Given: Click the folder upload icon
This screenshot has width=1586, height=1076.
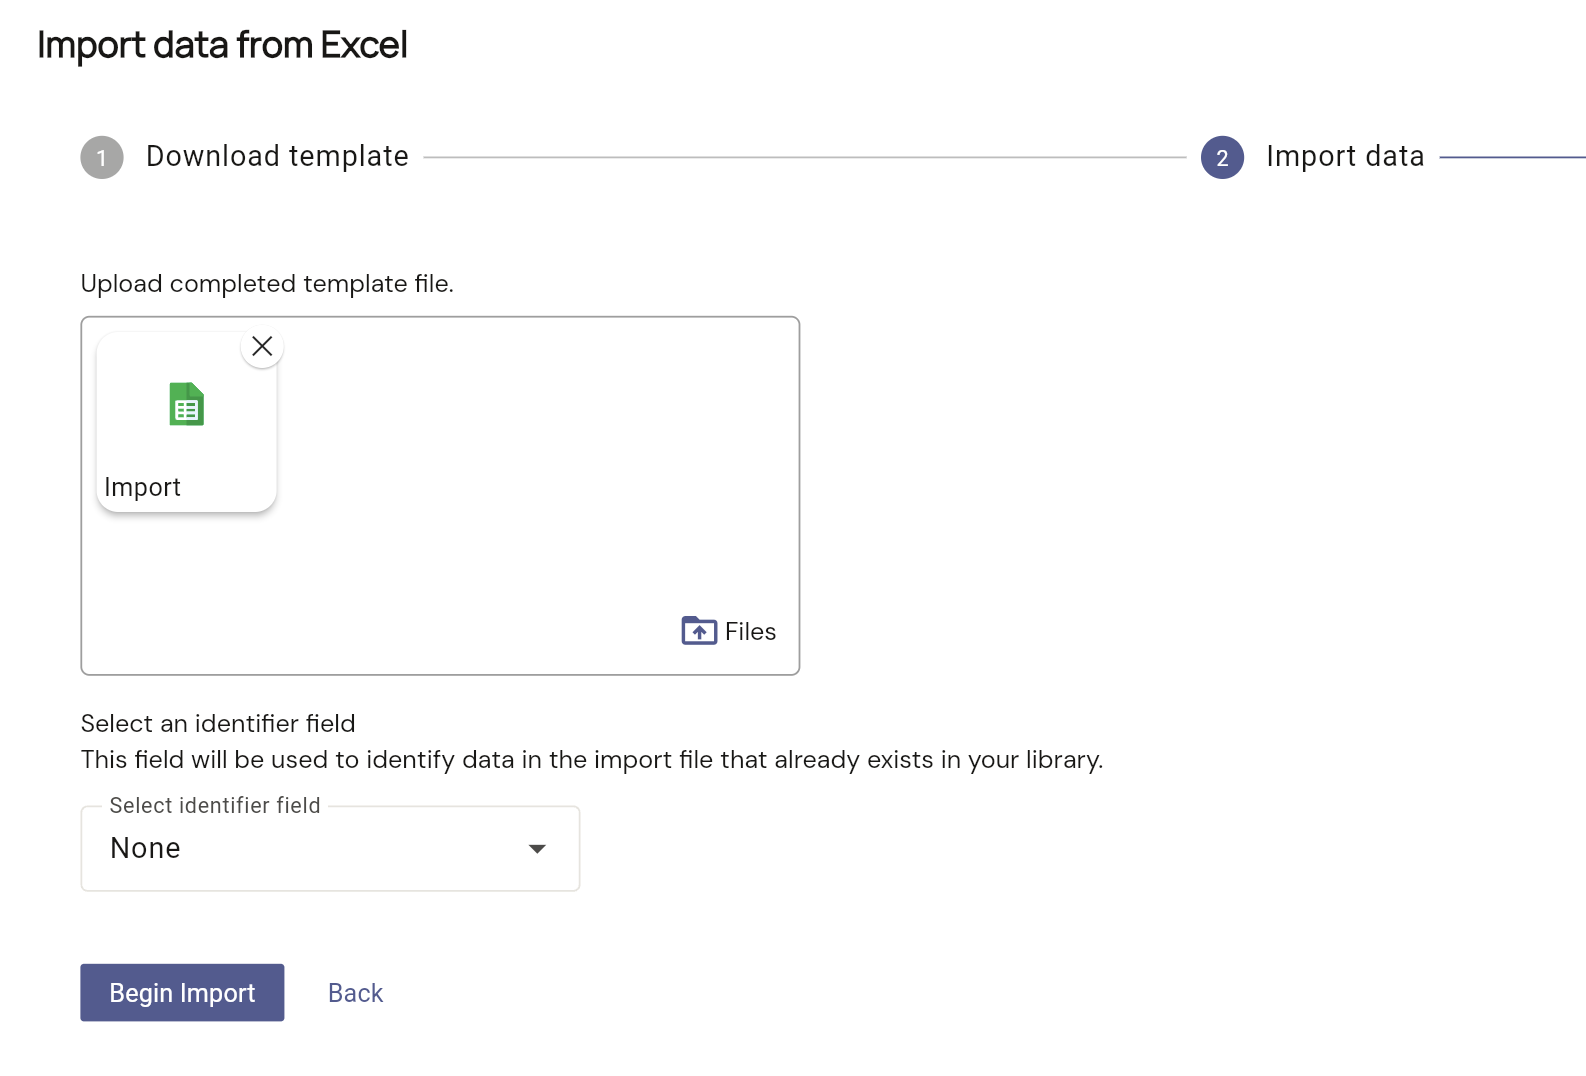Looking at the screenshot, I should [699, 631].
